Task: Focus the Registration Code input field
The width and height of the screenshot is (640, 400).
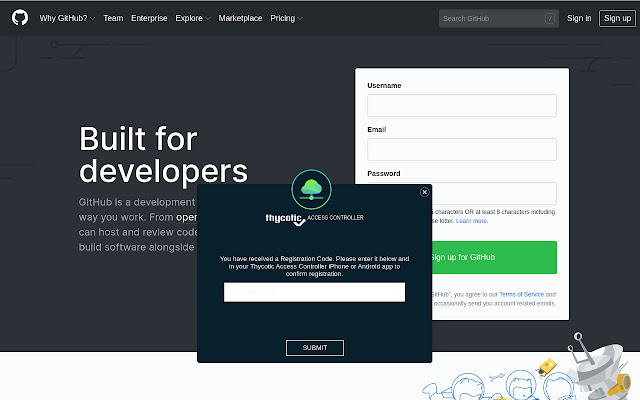Action: (x=314, y=292)
